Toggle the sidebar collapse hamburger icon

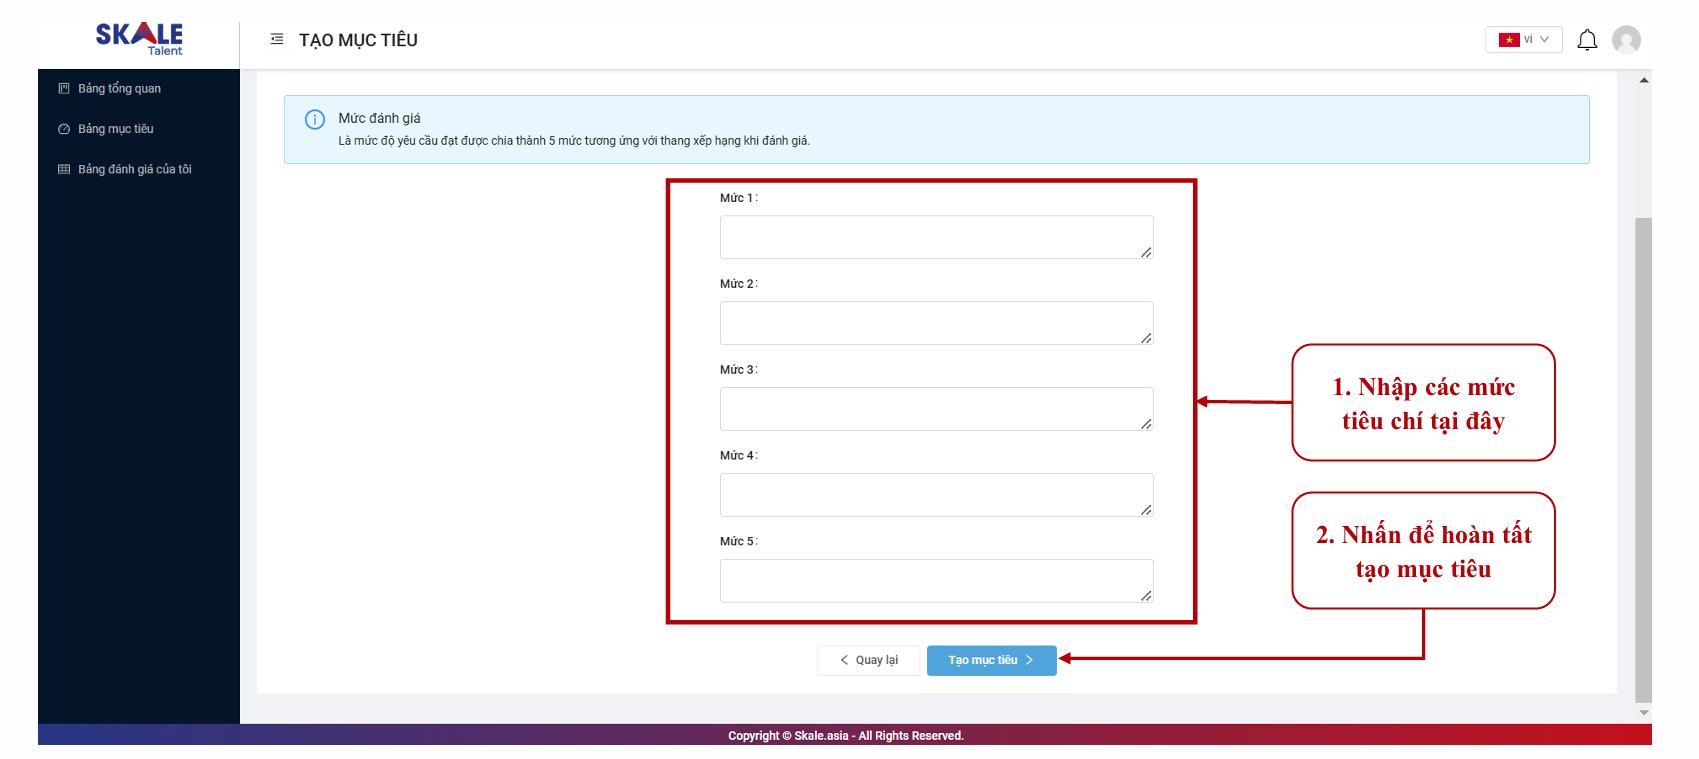tap(277, 39)
